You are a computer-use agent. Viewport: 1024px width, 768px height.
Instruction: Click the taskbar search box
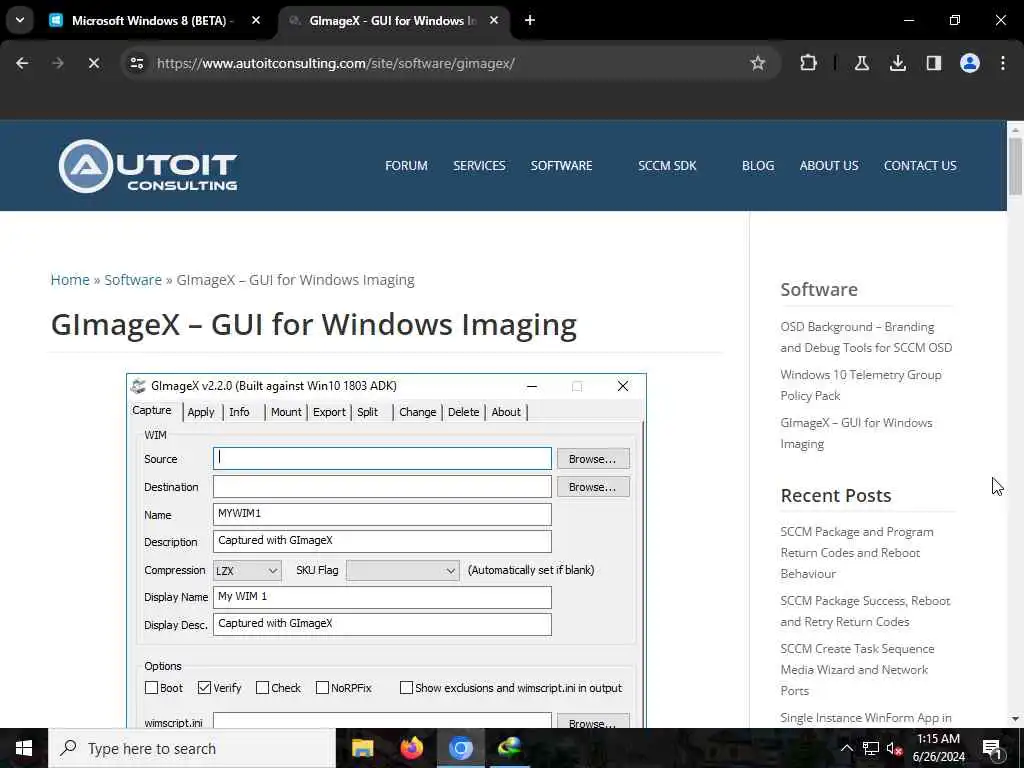[192, 748]
